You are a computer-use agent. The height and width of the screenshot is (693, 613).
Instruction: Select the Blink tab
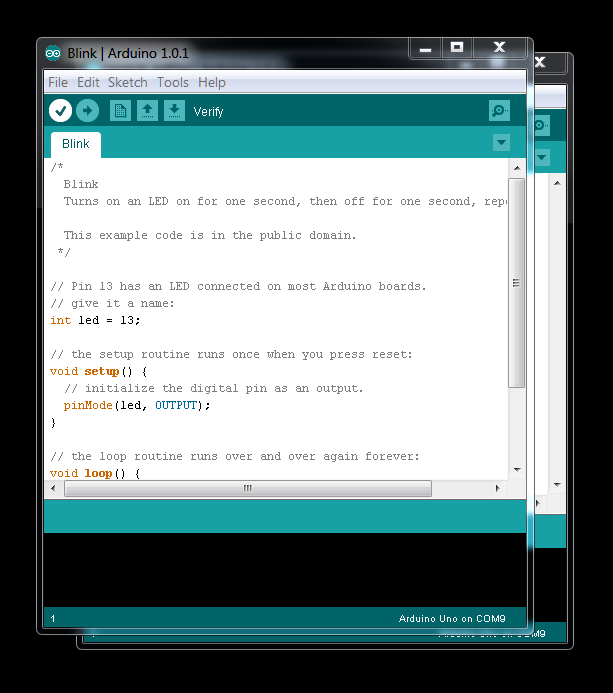point(76,145)
